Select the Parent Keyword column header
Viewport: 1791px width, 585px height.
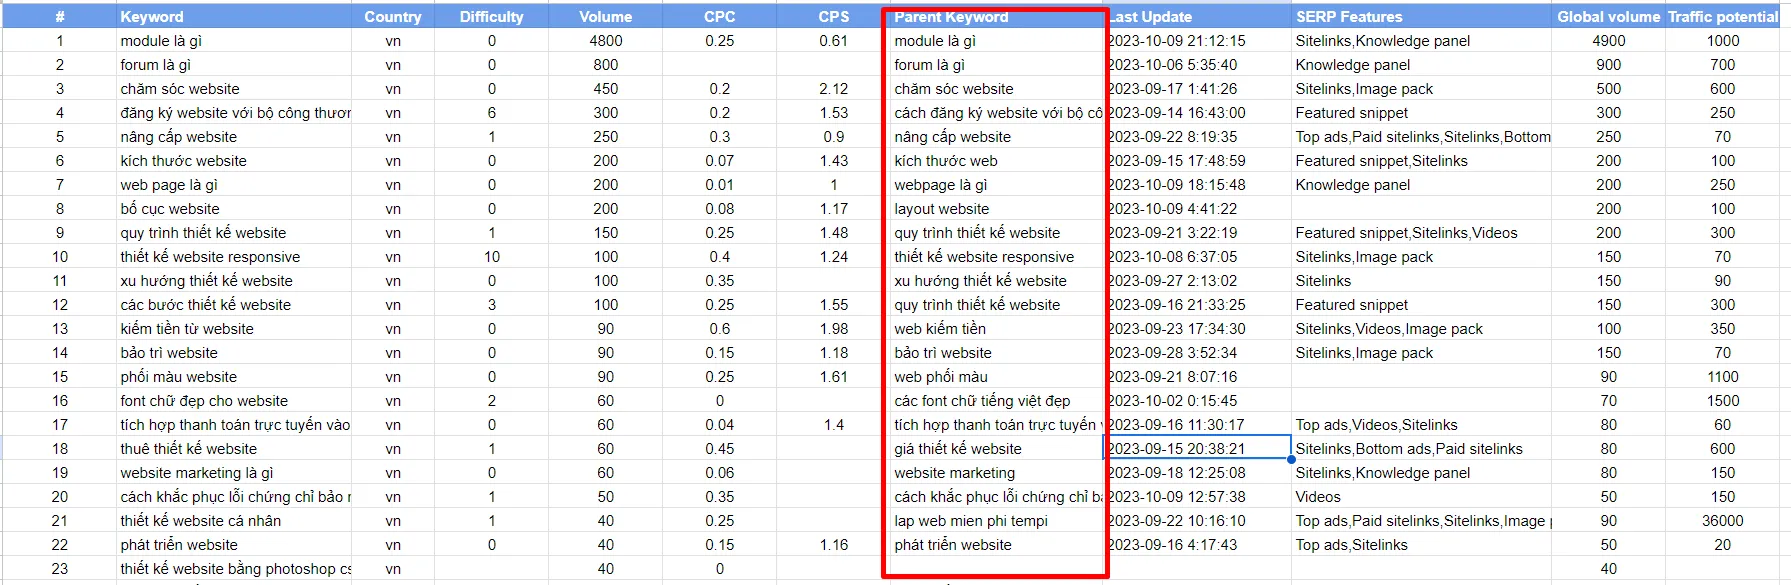click(x=996, y=17)
